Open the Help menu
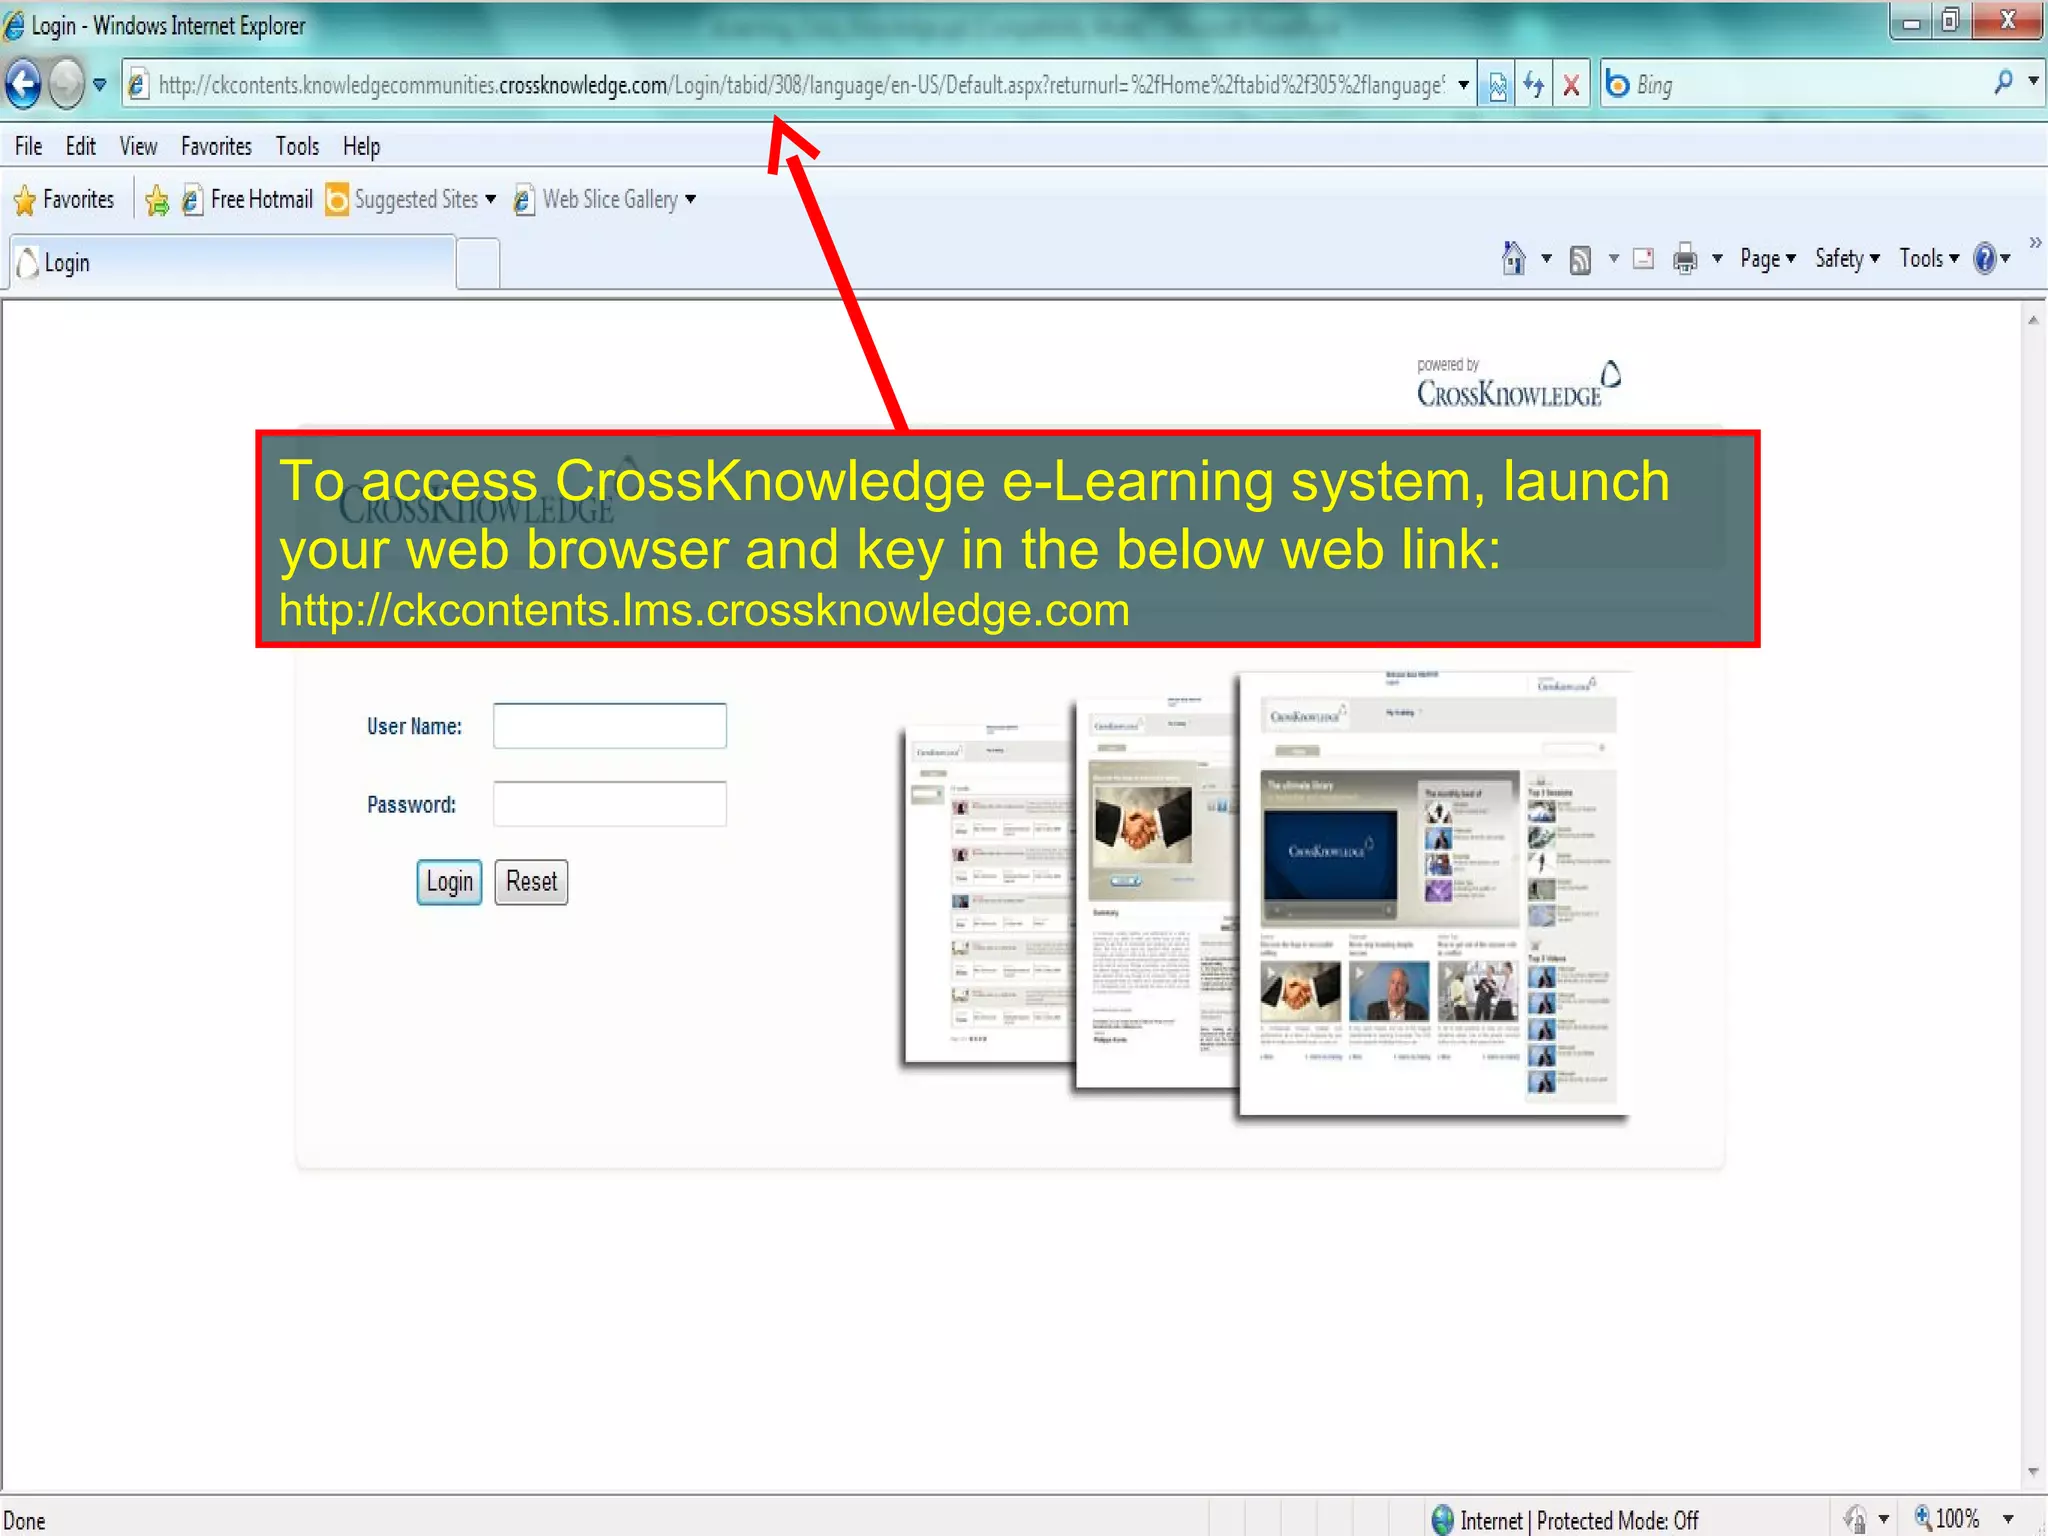 [x=361, y=147]
